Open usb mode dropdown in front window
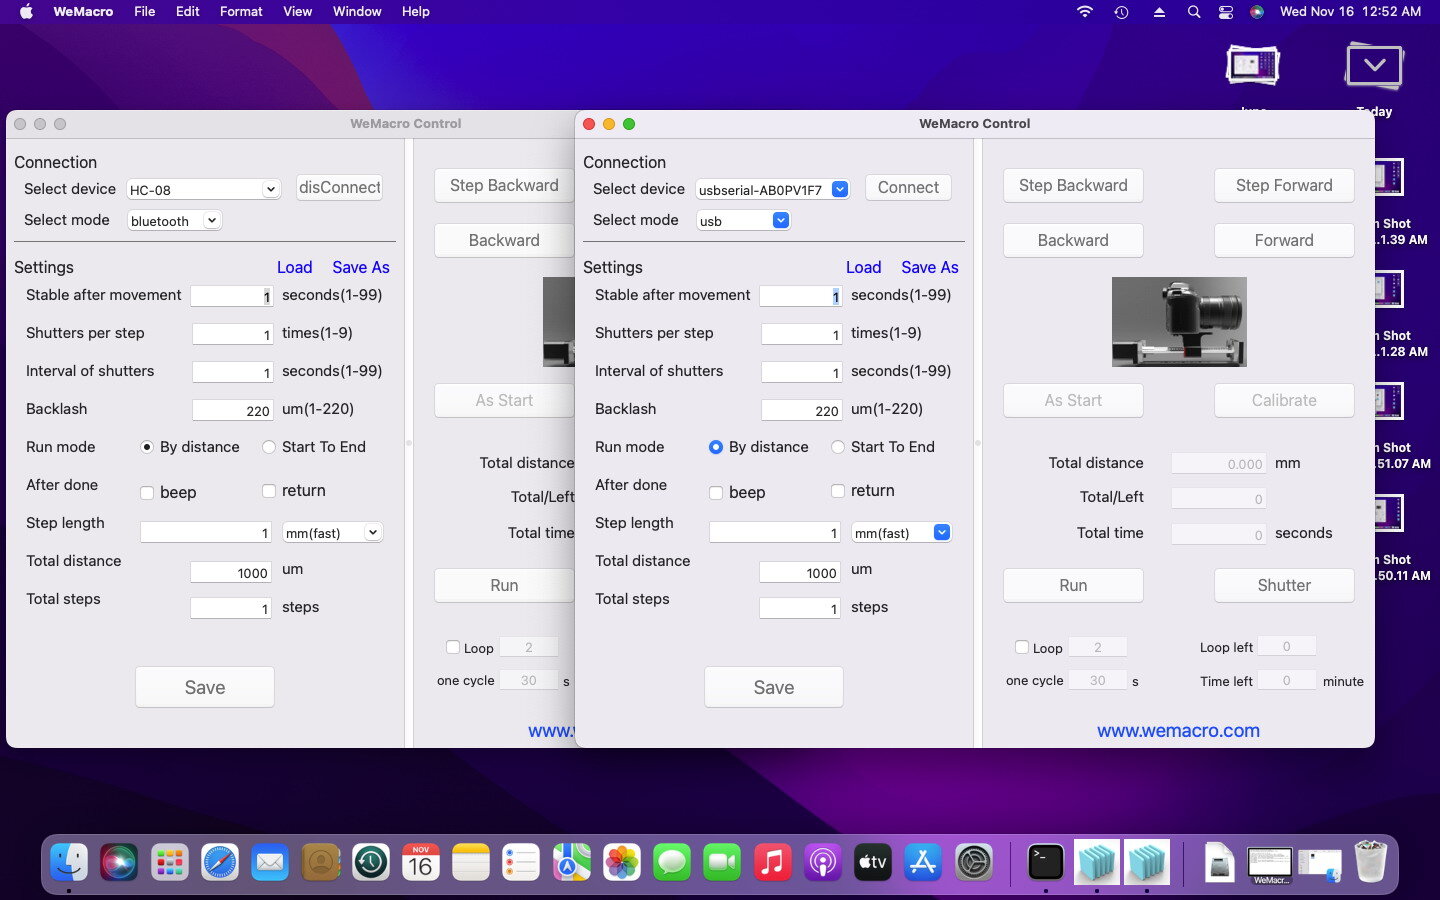Screen dimensions: 1440x900 tap(743, 220)
